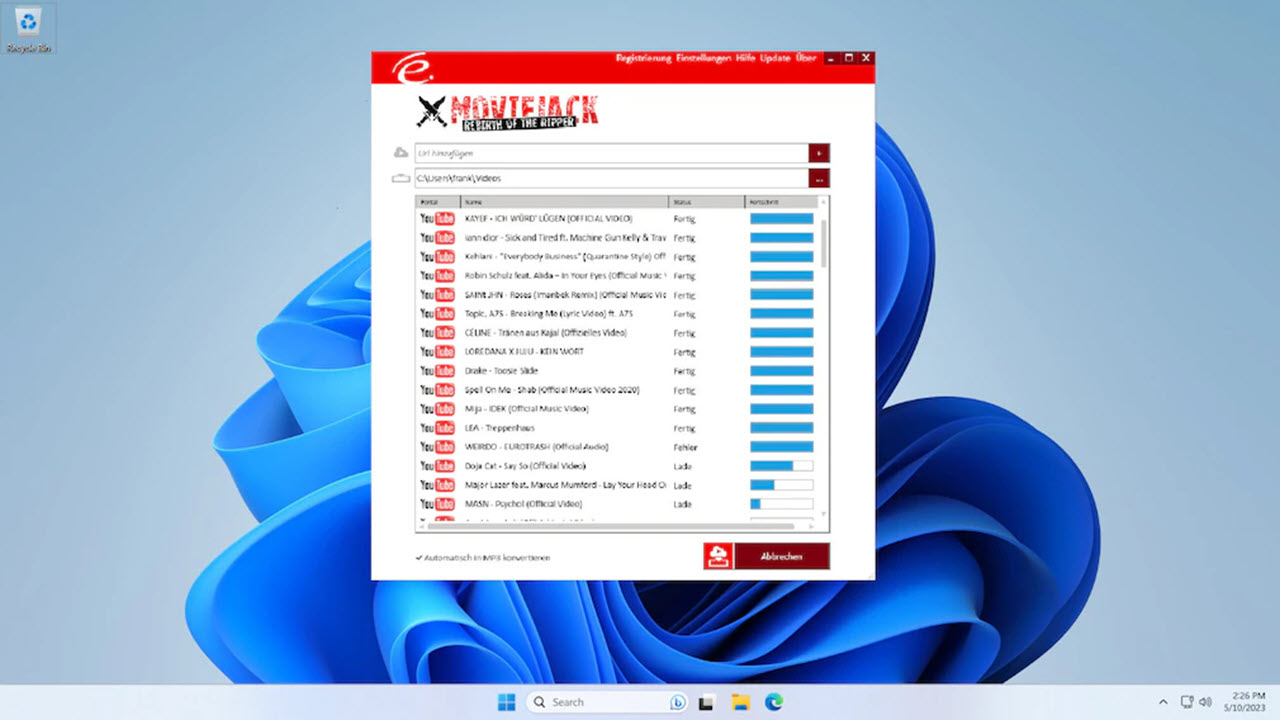Open the Task View taskbar icon

pos(706,702)
